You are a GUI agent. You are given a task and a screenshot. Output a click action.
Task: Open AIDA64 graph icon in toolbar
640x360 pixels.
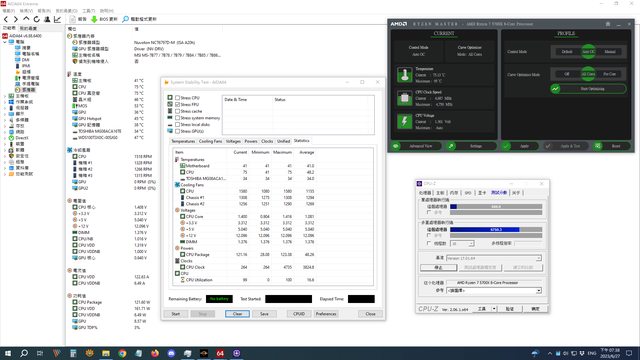(58, 19)
